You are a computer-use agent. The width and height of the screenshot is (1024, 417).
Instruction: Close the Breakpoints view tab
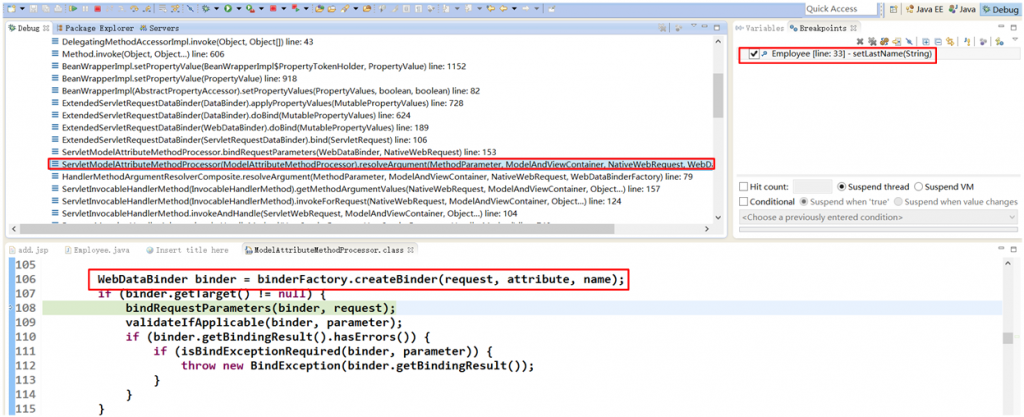853,28
